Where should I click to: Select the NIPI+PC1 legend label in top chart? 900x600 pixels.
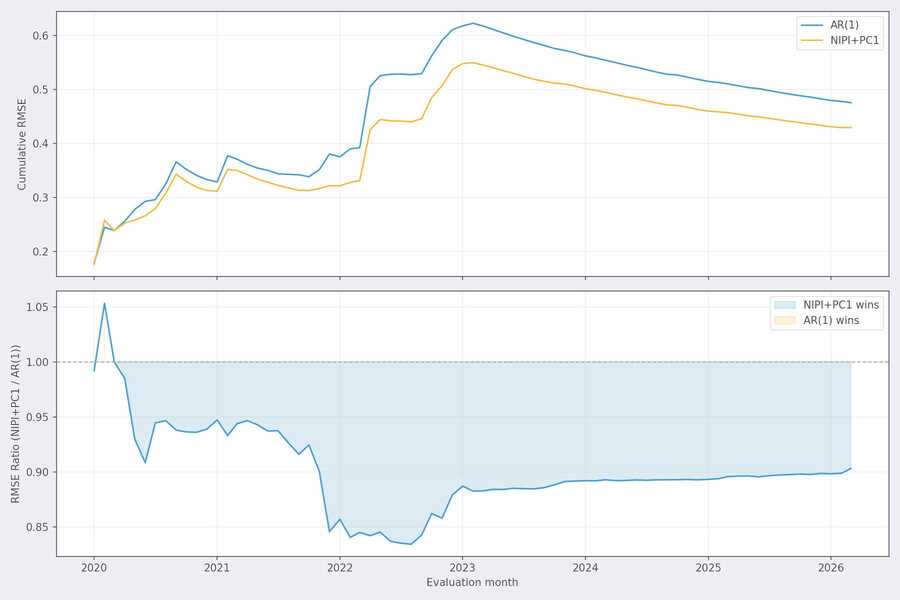point(855,41)
